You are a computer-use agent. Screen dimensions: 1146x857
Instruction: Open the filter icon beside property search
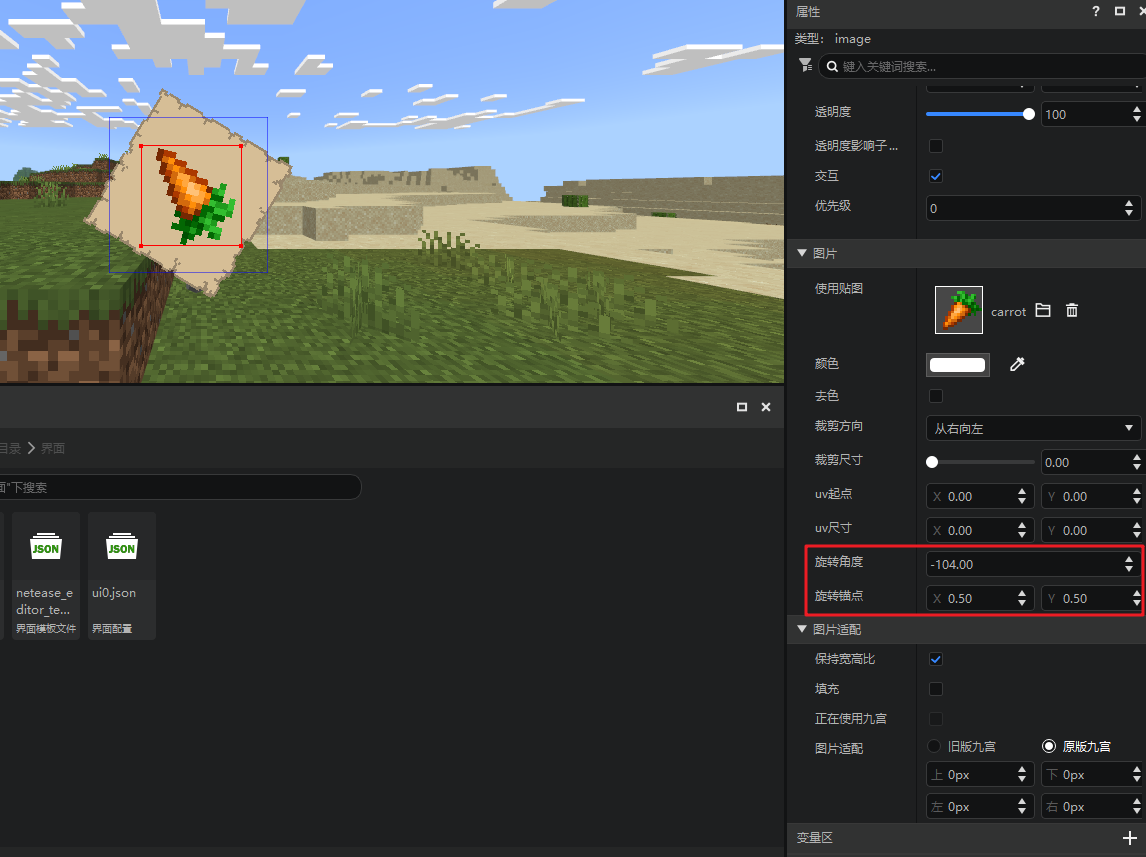(805, 65)
